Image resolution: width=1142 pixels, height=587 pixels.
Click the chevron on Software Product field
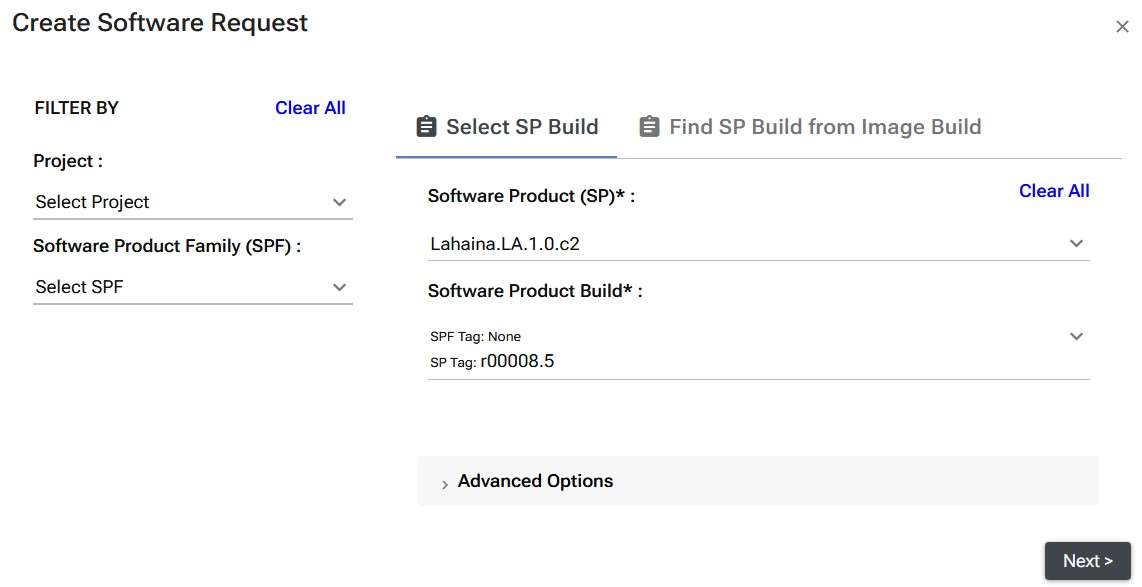point(1077,242)
